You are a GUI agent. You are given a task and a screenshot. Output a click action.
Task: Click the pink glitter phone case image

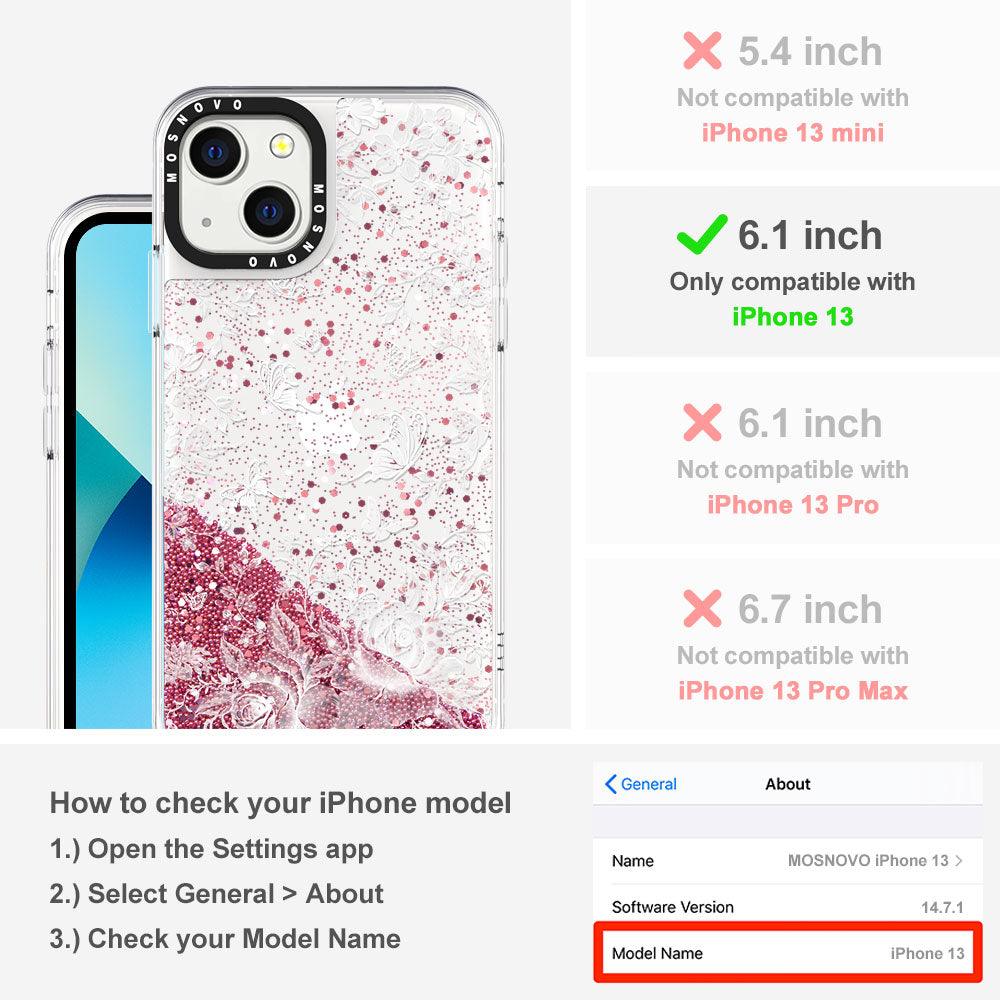[x=328, y=408]
